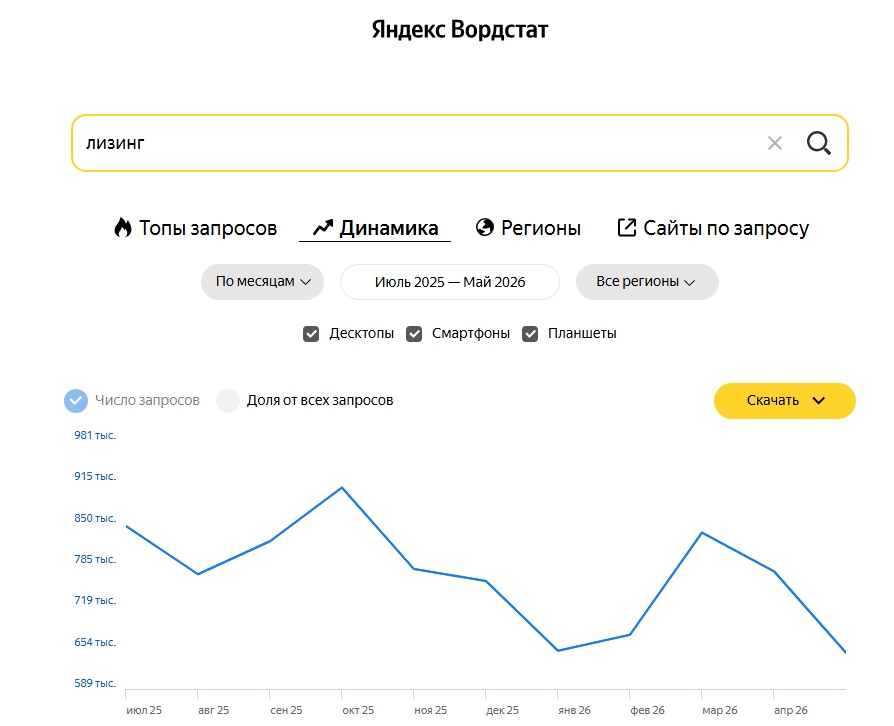Click the magnifying glass search icon
Screen dimensions: 894x726
818,143
